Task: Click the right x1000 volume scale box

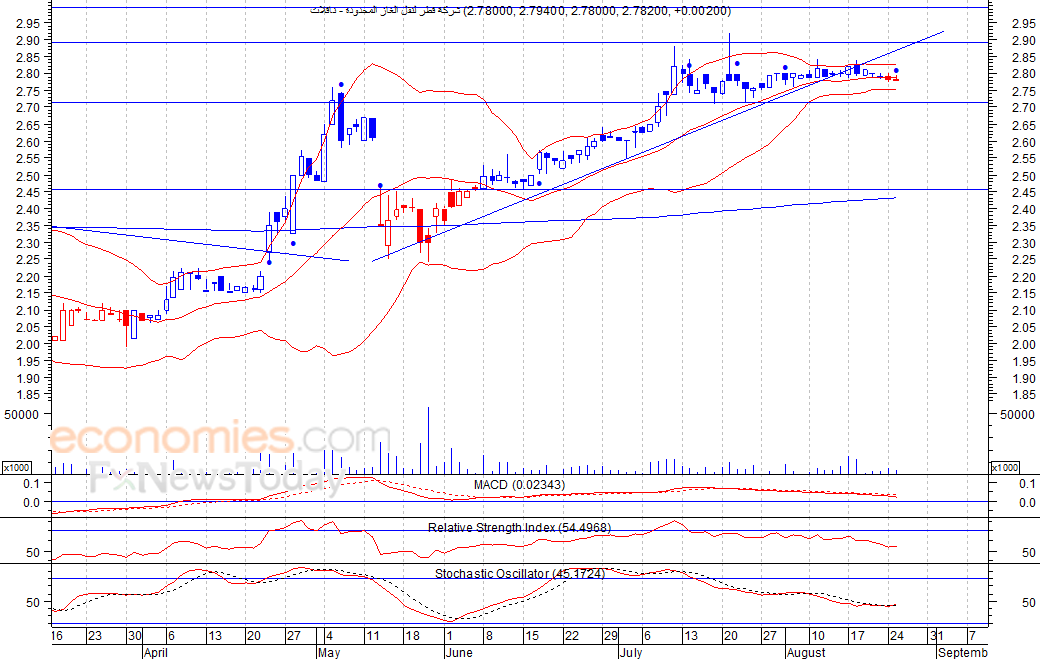Action: 1003,468
